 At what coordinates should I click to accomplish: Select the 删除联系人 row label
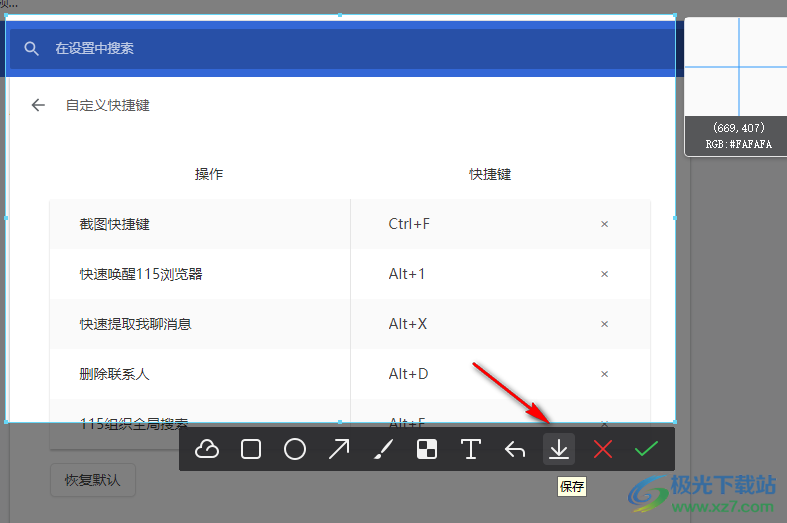click(114, 374)
